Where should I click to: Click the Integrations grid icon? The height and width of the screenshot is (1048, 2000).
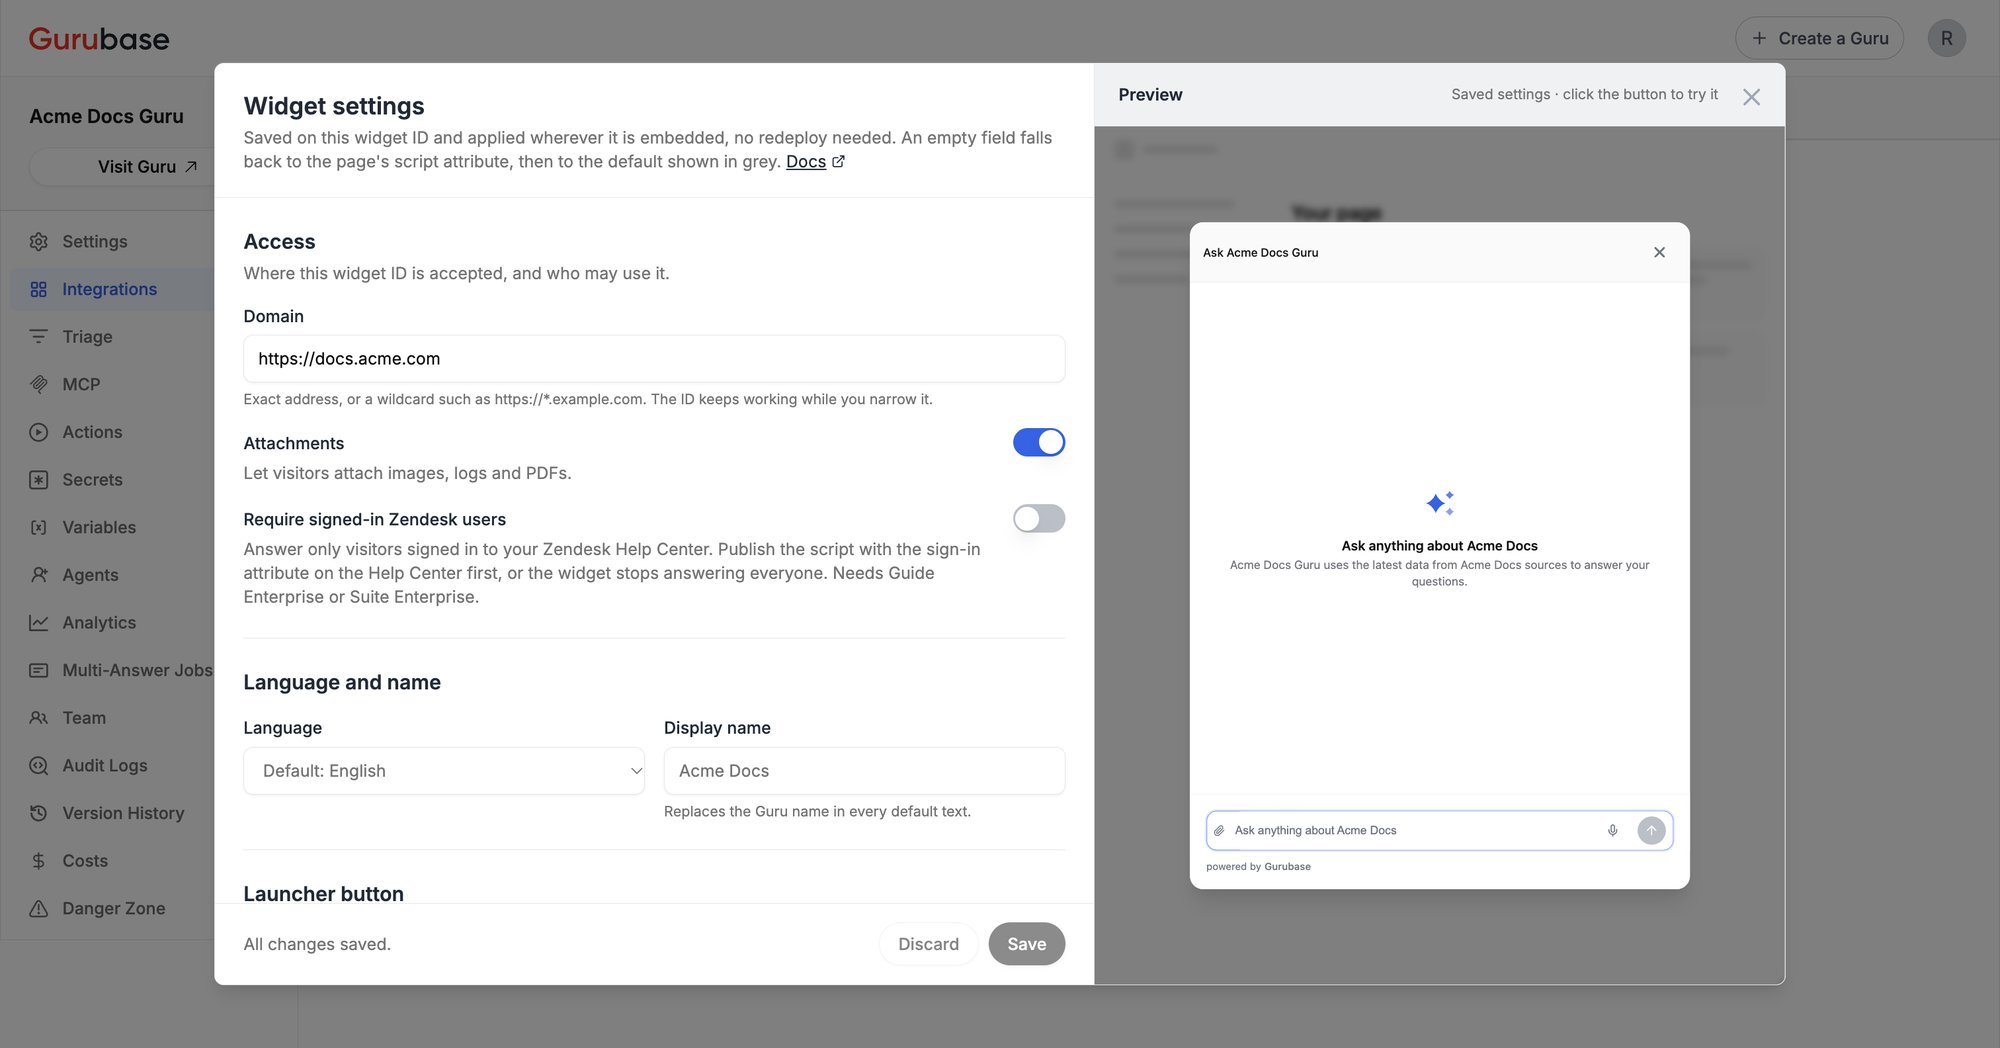[x=39, y=289]
